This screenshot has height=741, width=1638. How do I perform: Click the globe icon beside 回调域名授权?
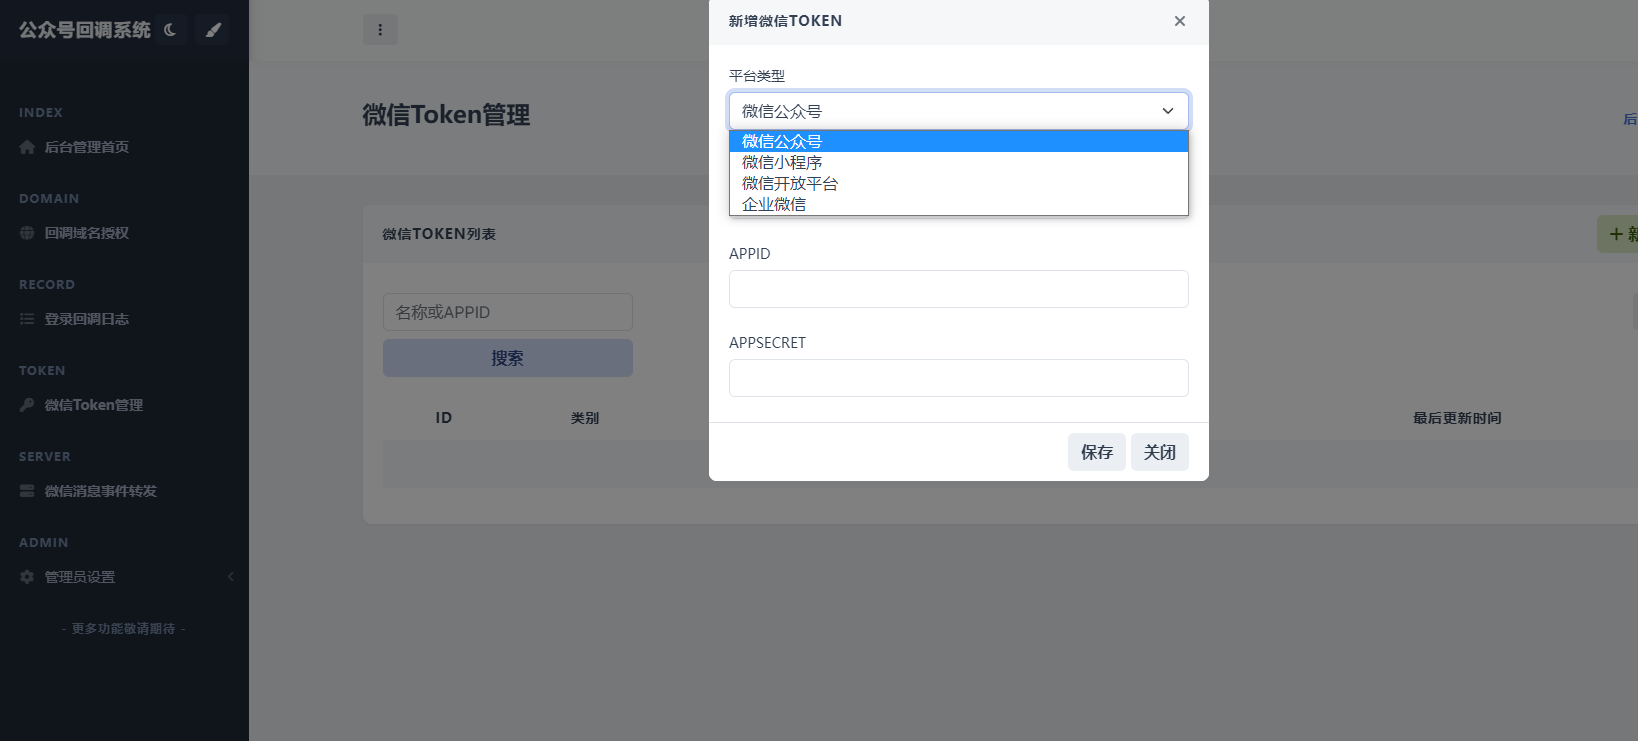click(x=27, y=233)
